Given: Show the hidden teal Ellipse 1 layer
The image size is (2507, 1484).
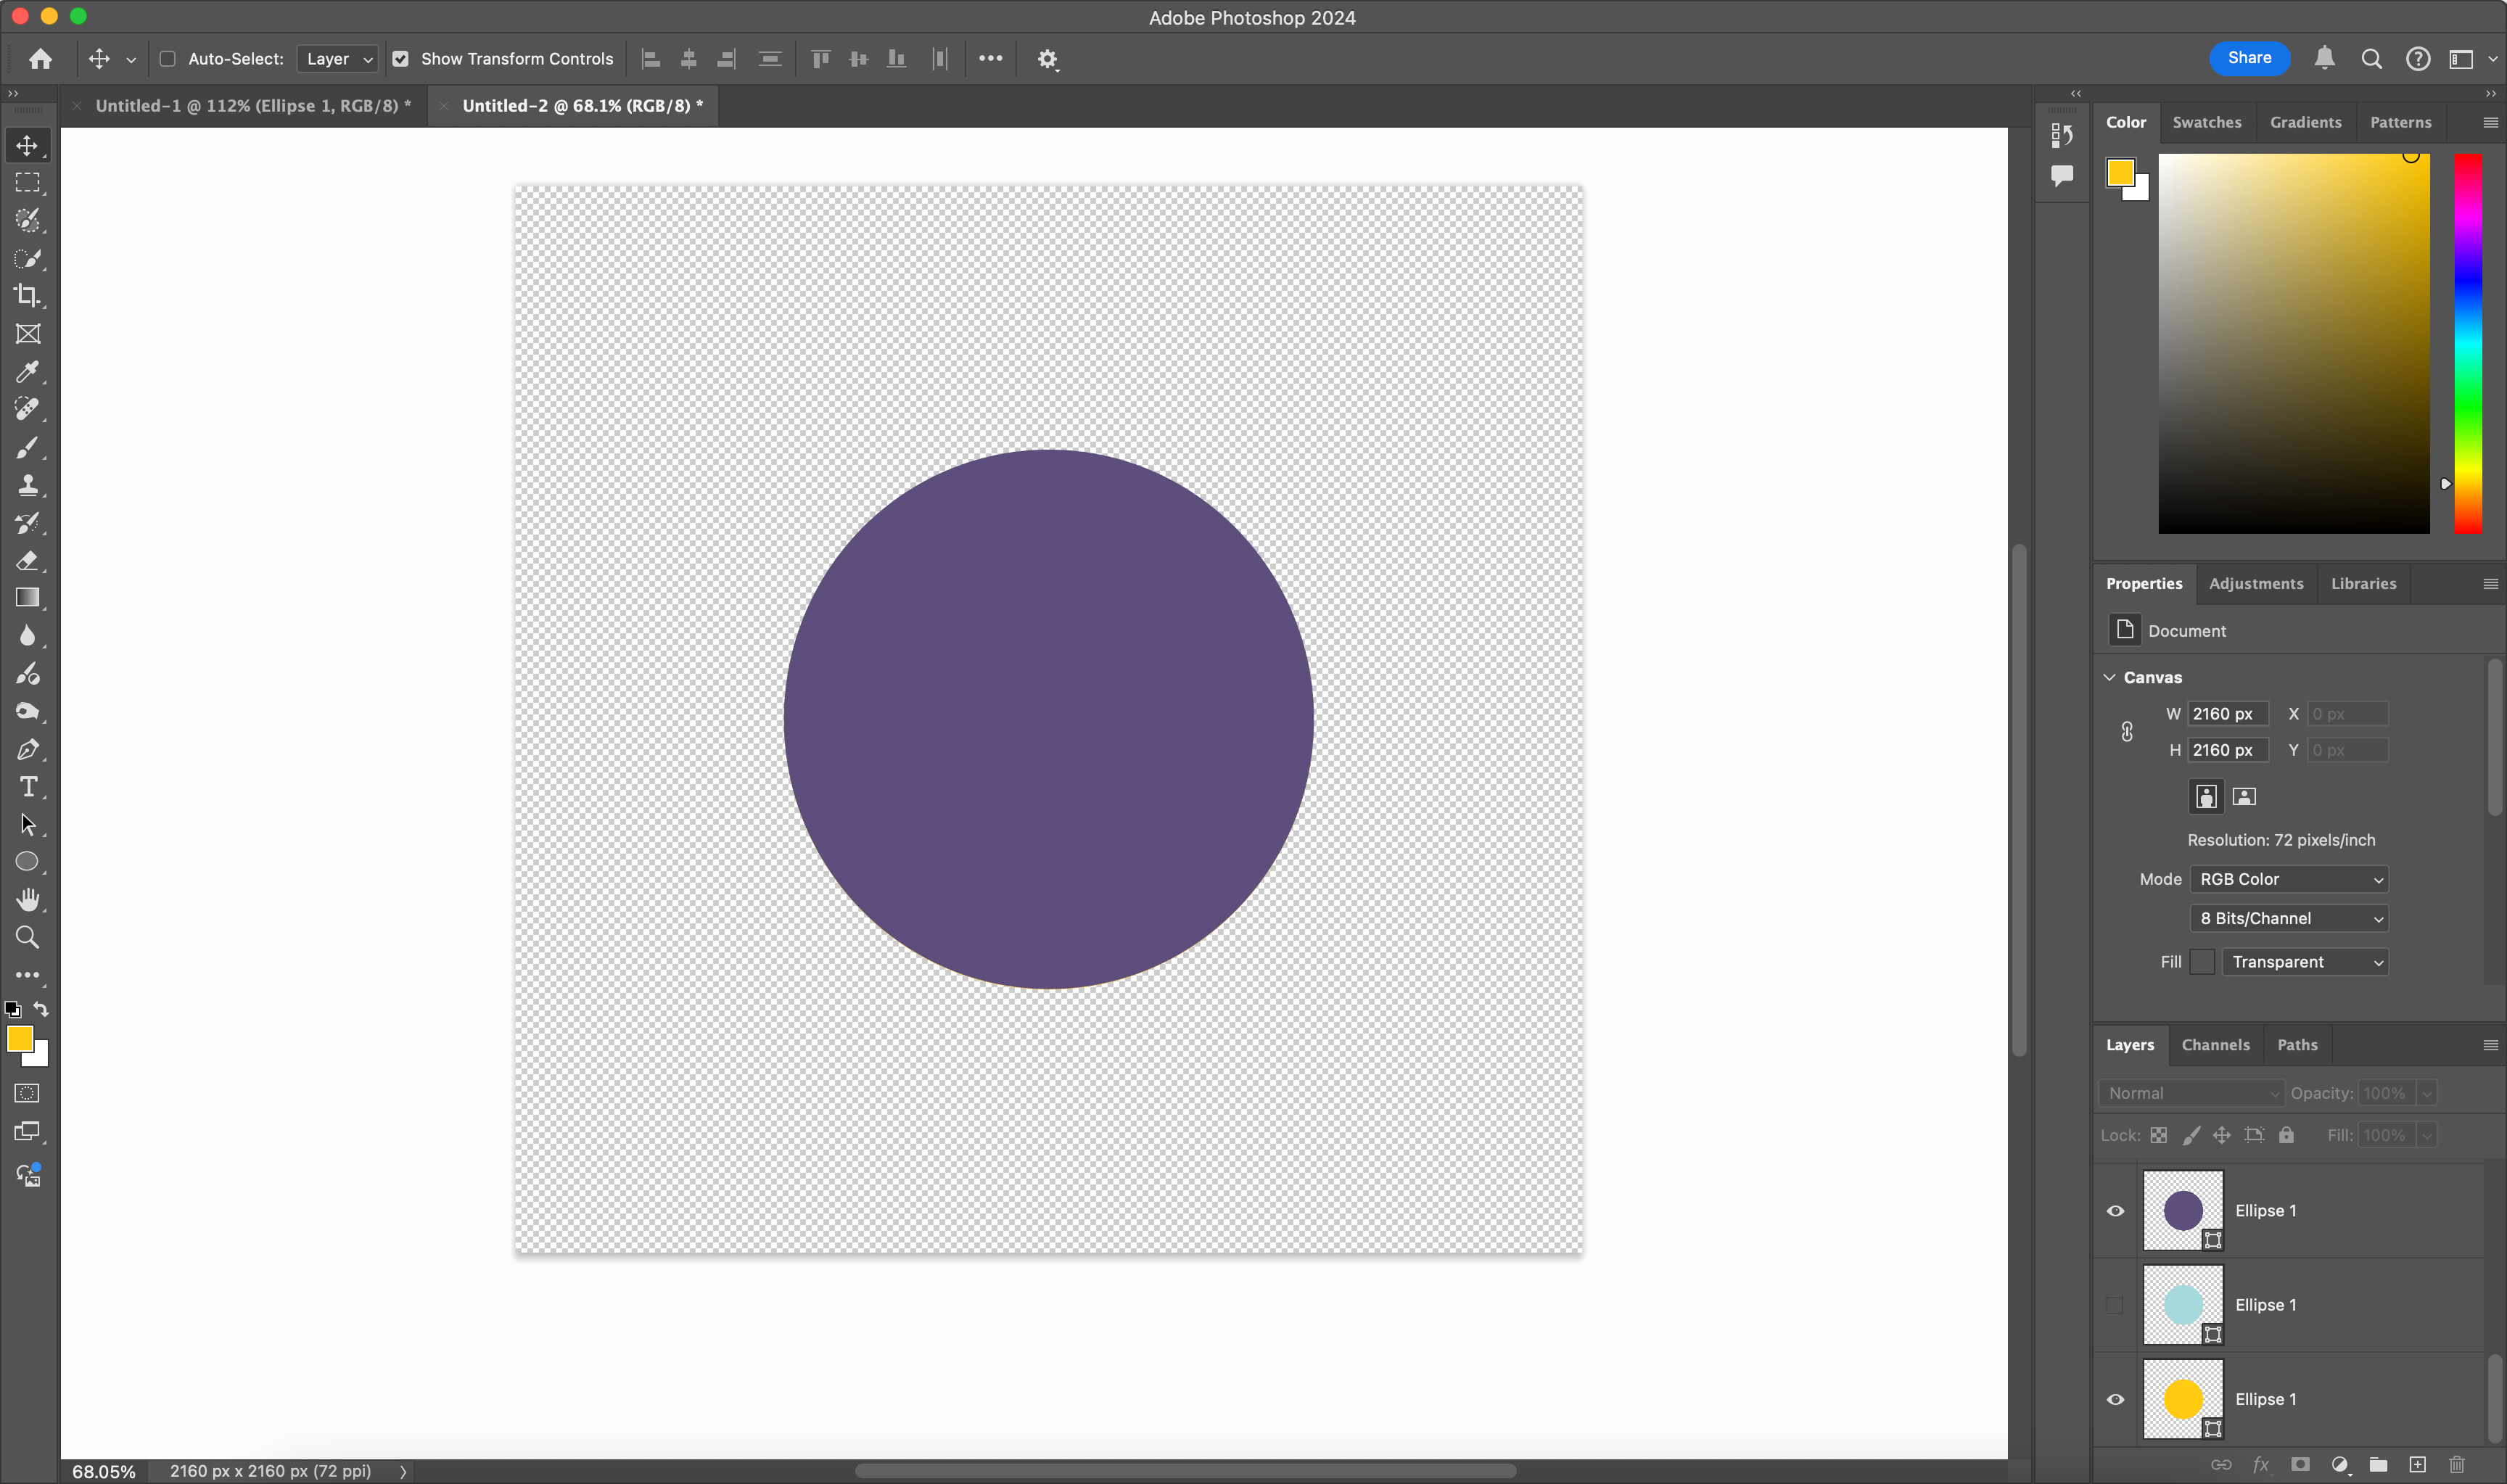Looking at the screenshot, I should pos(2114,1304).
